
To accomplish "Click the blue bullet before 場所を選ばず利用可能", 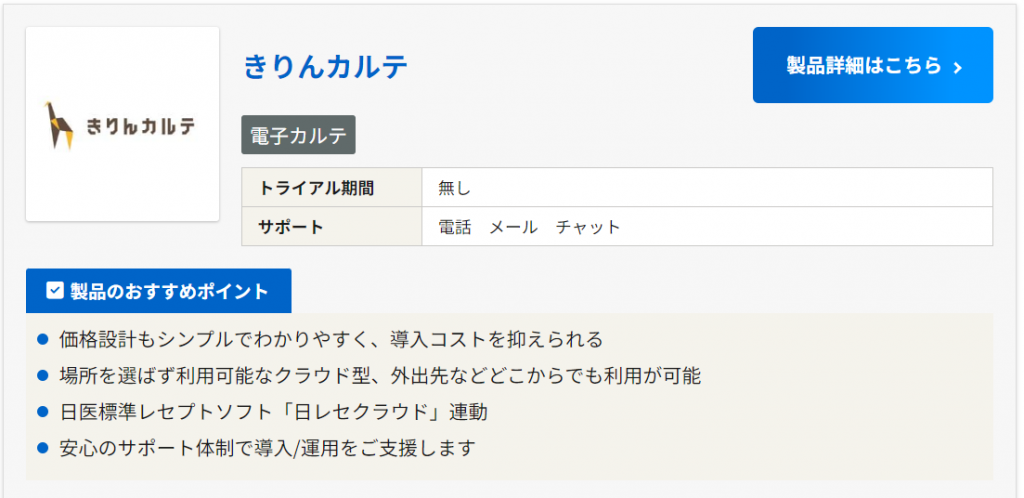I will [x=43, y=376].
